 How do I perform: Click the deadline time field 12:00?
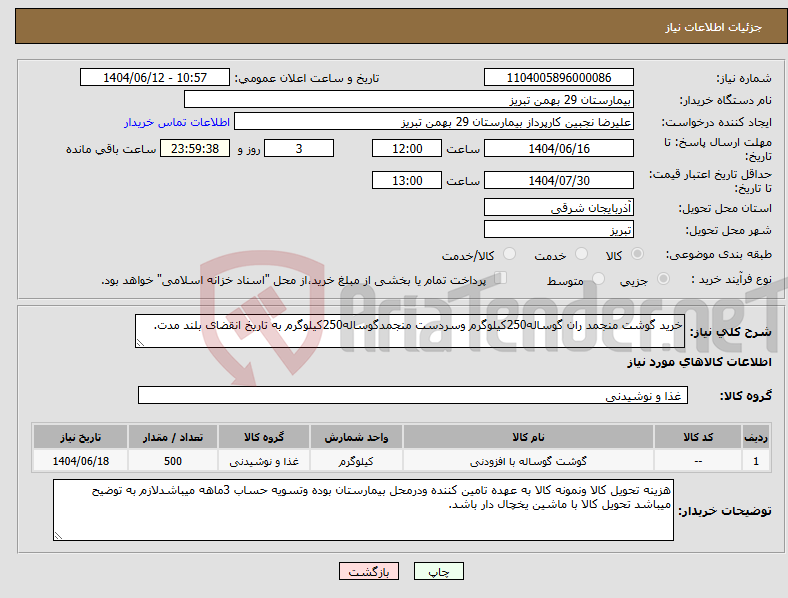[x=407, y=148]
